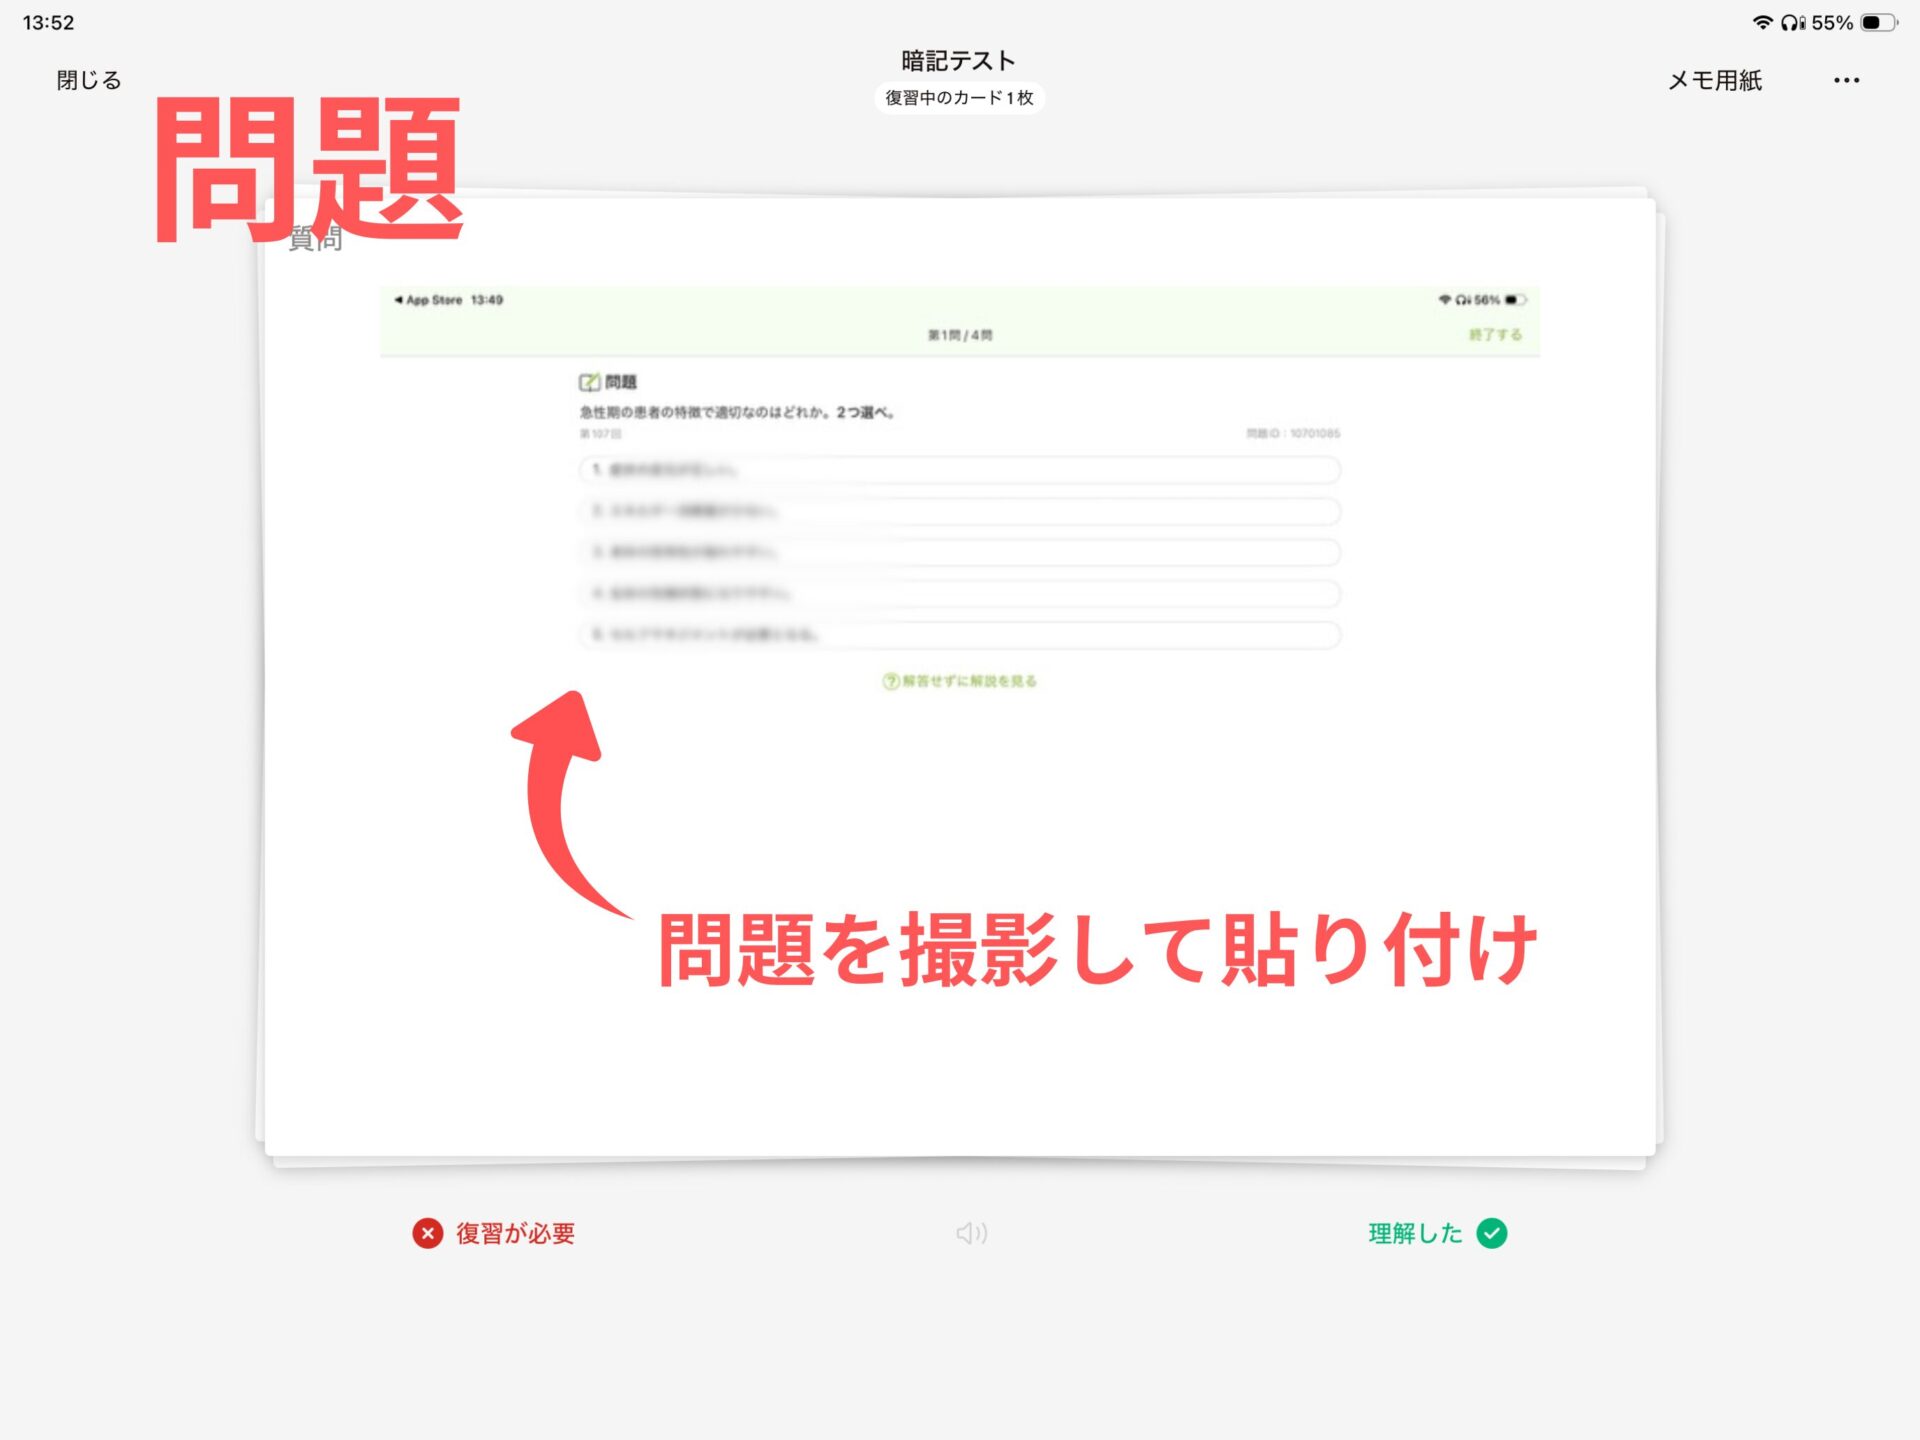Mark card as 復習が必要
Screen dimensions: 1920x1440
[514, 1233]
